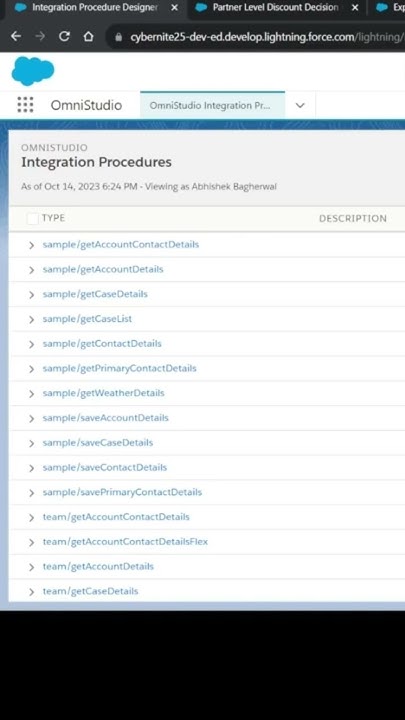Reload the page with refresh icon
The width and height of the screenshot is (405, 720).
tap(64, 37)
